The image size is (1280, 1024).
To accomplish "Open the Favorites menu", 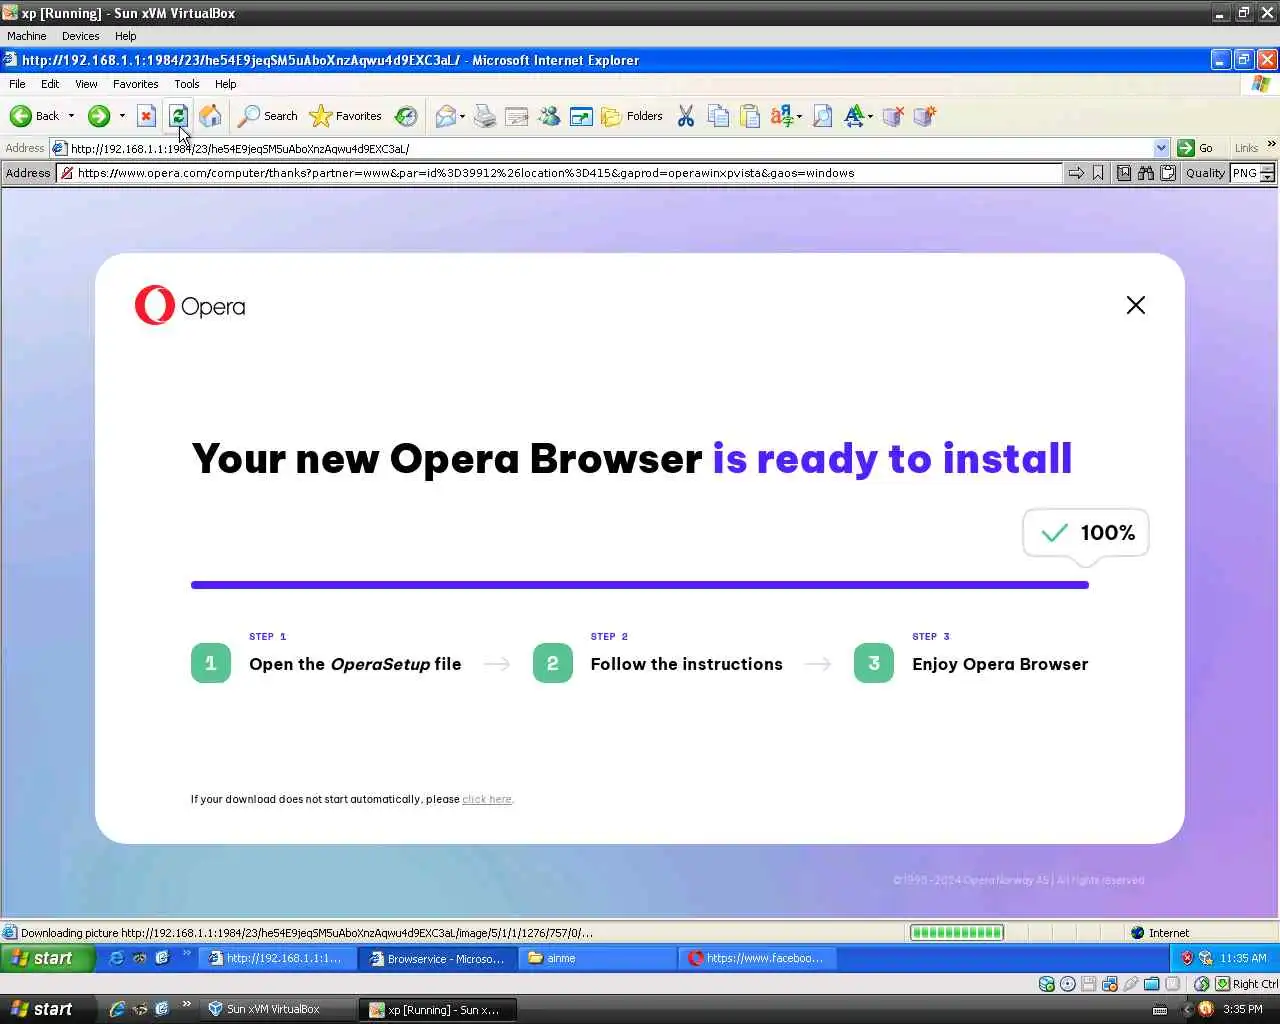I will point(135,84).
